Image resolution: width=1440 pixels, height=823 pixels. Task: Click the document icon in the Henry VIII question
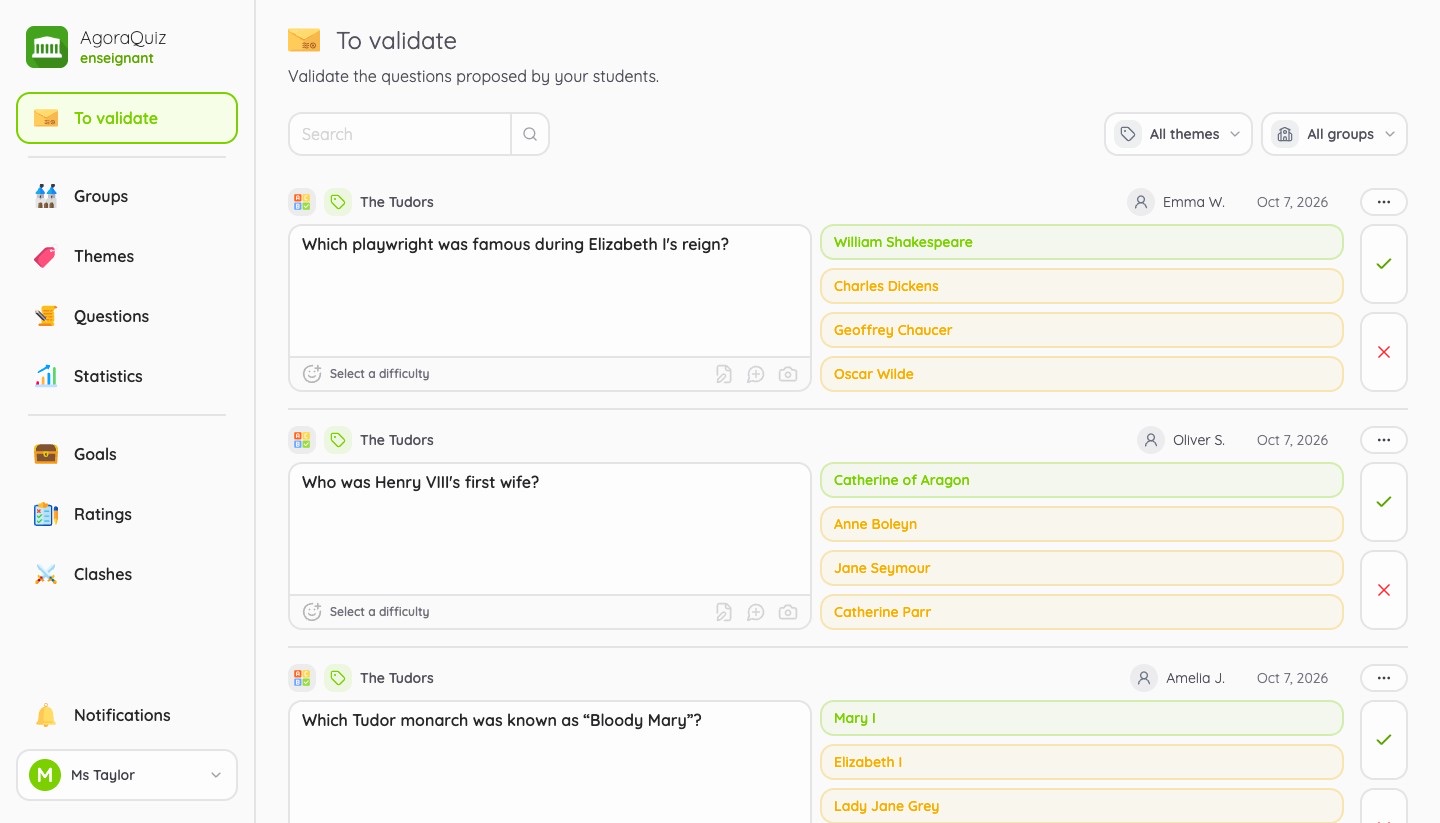point(724,612)
